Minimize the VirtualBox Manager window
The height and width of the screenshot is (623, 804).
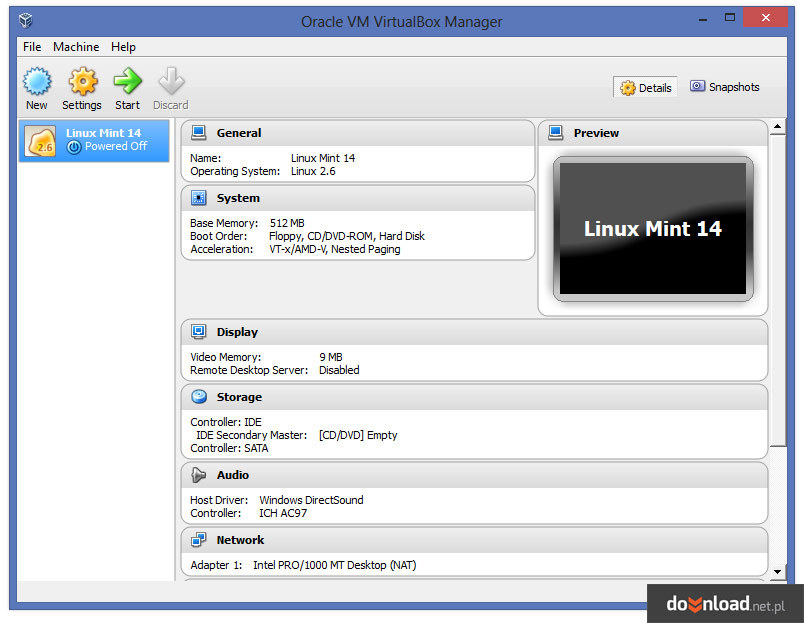703,19
